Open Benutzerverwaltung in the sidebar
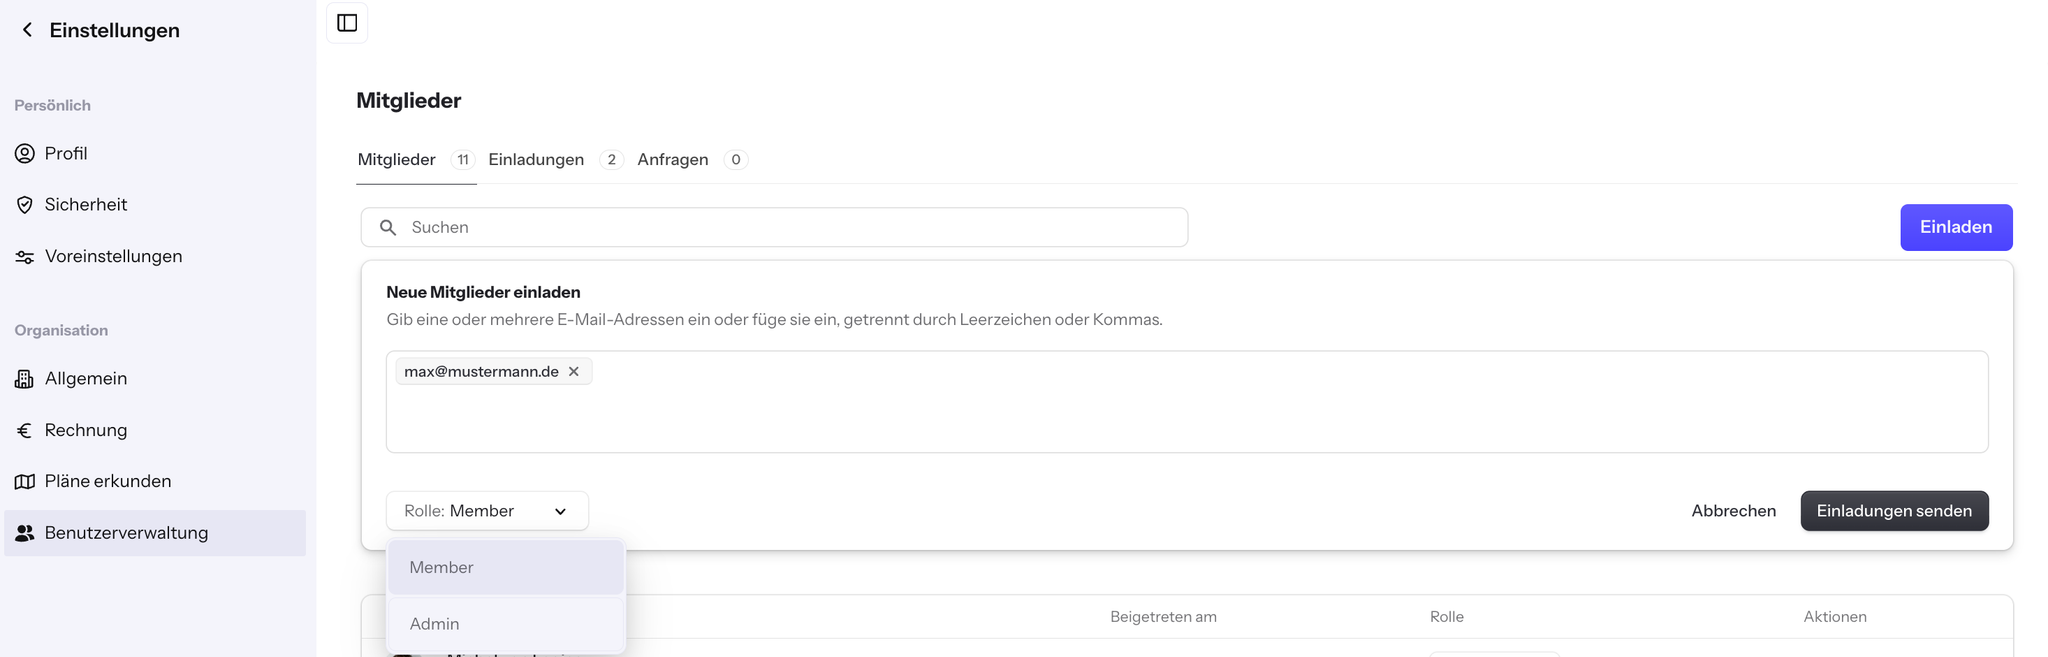The image size is (2048, 657). 155,533
